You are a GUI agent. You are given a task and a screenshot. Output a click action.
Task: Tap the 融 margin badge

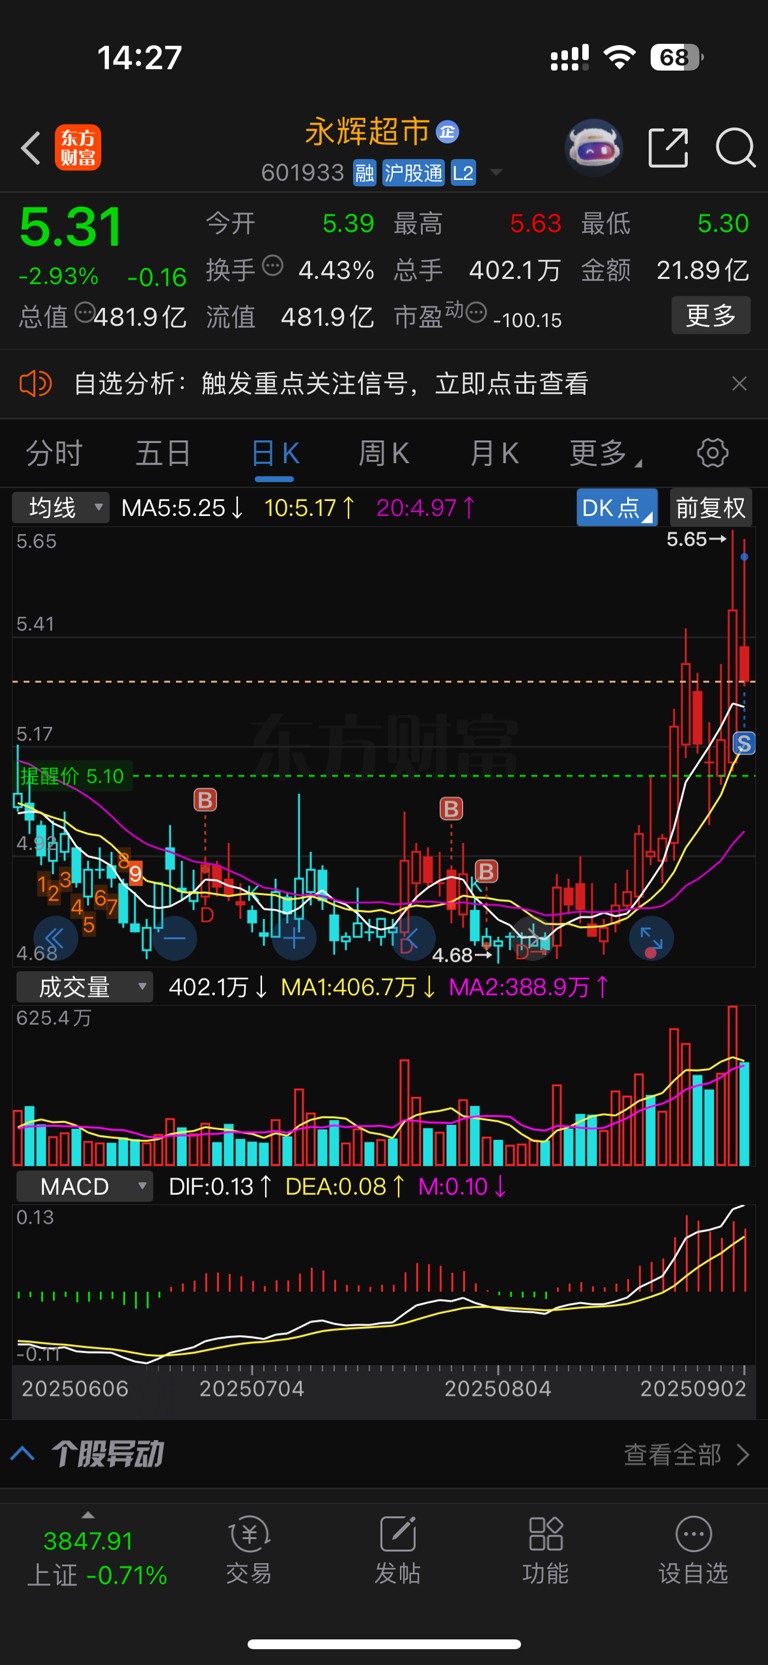coord(364,173)
